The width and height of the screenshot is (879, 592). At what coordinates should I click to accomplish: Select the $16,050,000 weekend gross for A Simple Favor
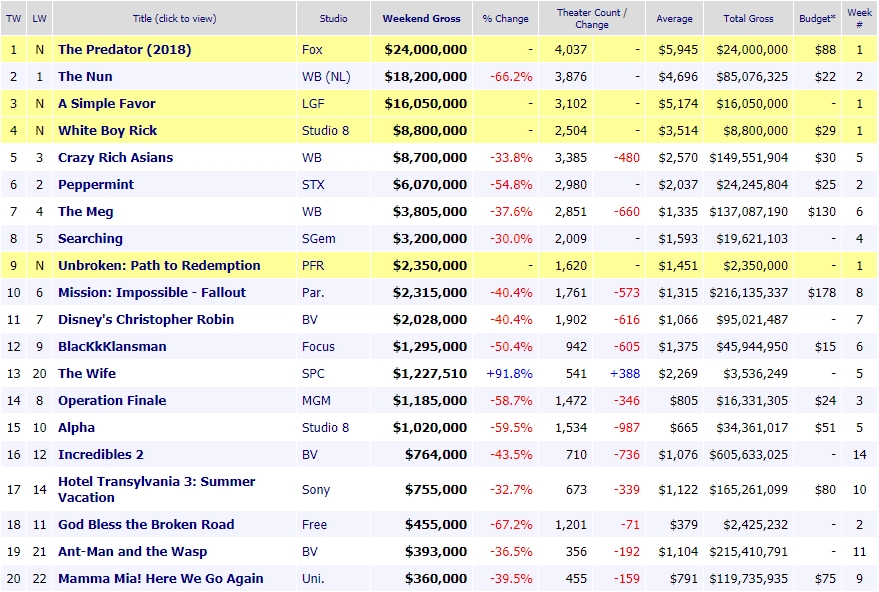pos(425,103)
